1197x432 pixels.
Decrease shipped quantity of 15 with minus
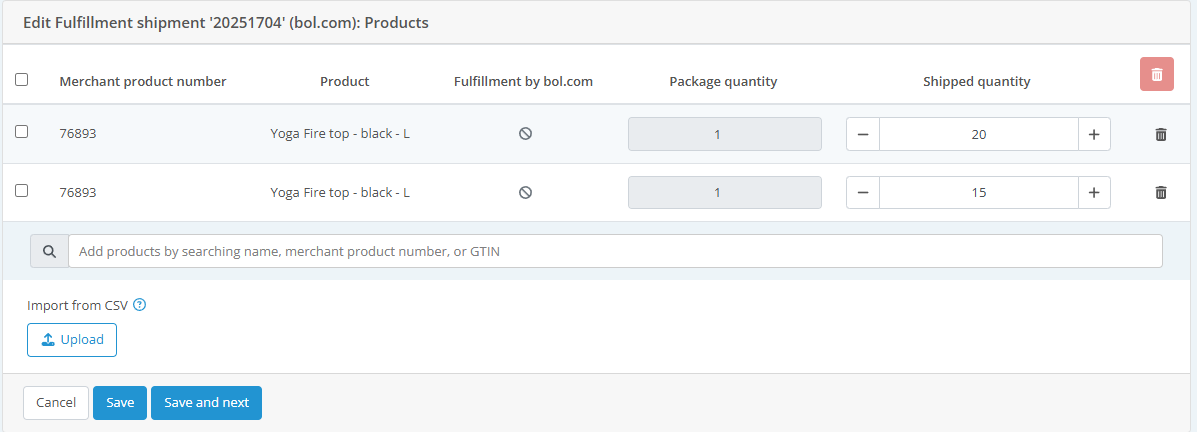click(x=863, y=192)
